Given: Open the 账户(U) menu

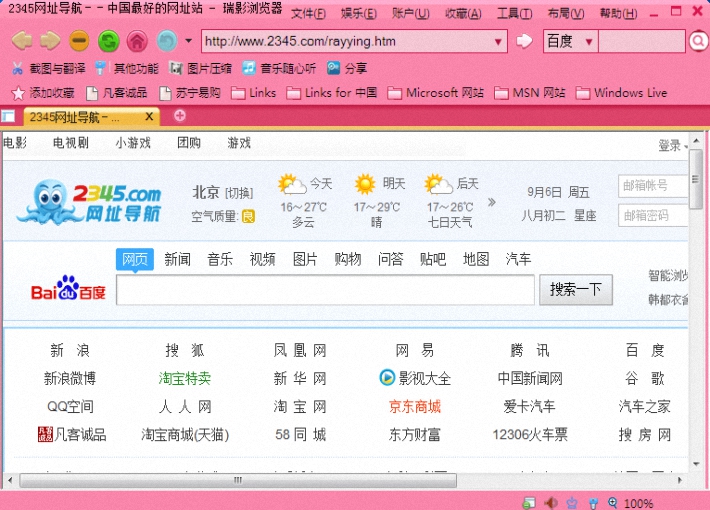Looking at the screenshot, I should (411, 14).
